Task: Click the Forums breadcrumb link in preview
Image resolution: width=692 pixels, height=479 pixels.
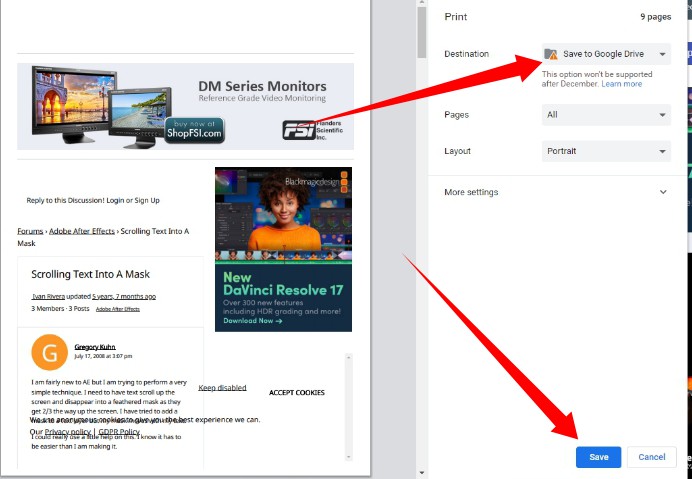Action: (30, 231)
